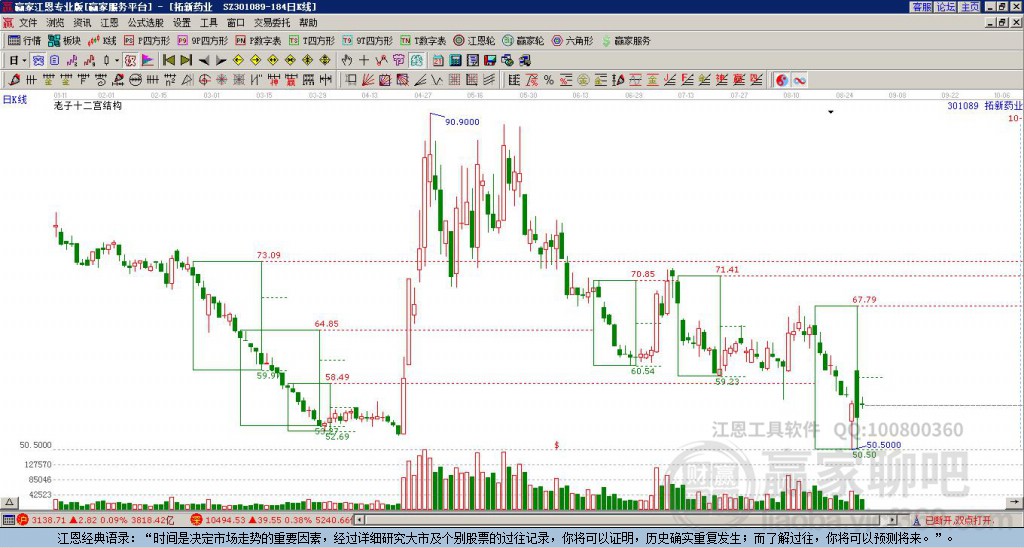Click the calendar 21 icon
The height and width of the screenshot is (548, 1024).
click(x=439, y=61)
